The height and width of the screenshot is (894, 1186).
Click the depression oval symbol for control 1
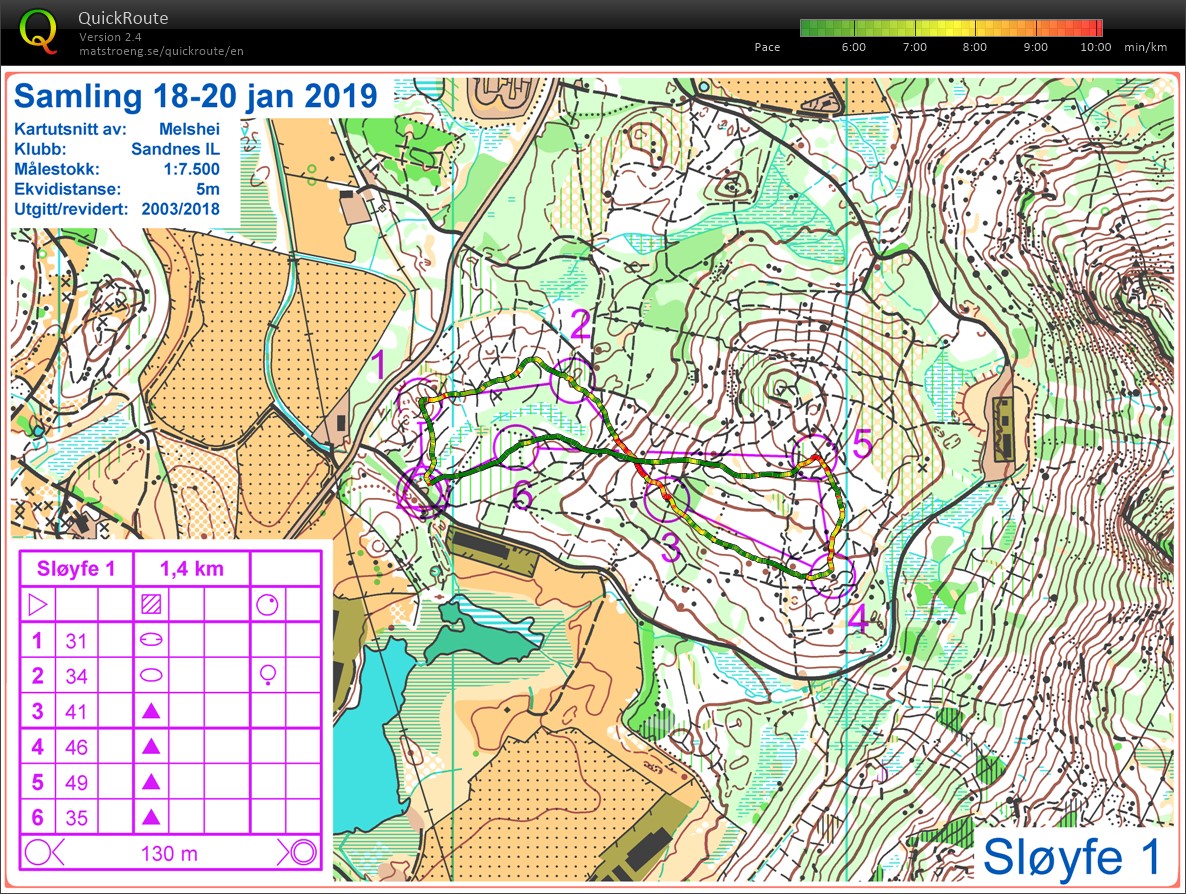tap(151, 640)
